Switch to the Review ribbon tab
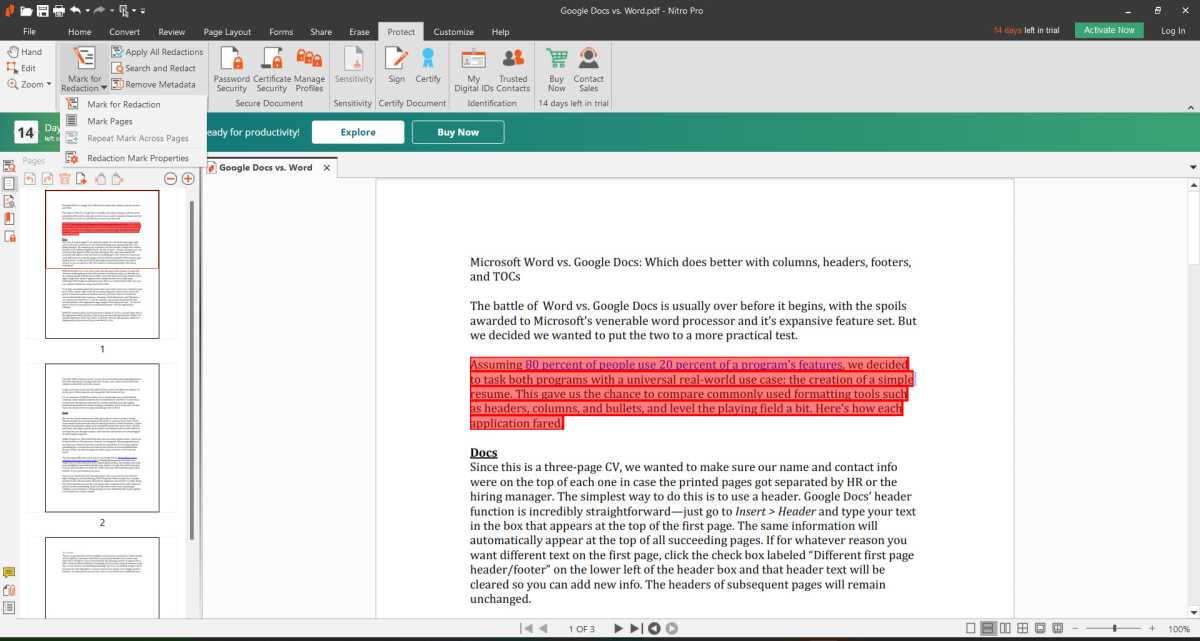The width and height of the screenshot is (1200, 641). [171, 32]
